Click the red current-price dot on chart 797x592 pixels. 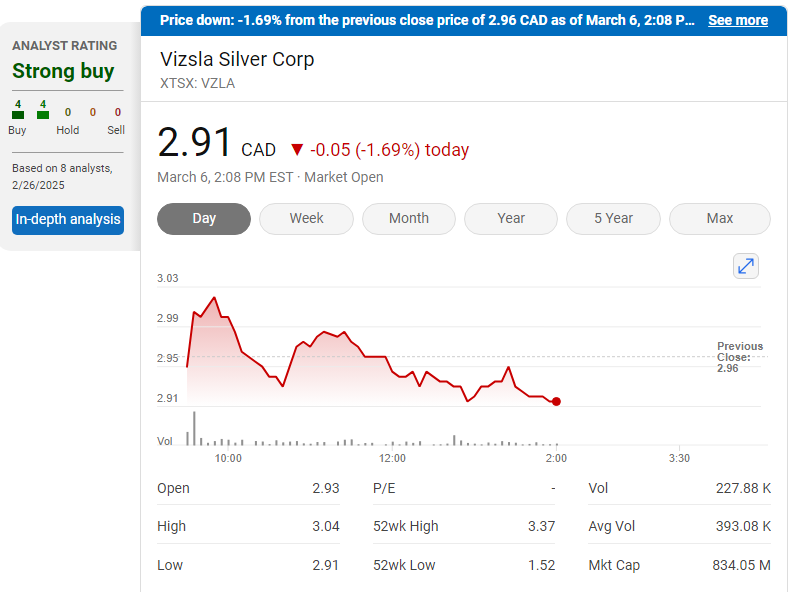click(x=556, y=401)
